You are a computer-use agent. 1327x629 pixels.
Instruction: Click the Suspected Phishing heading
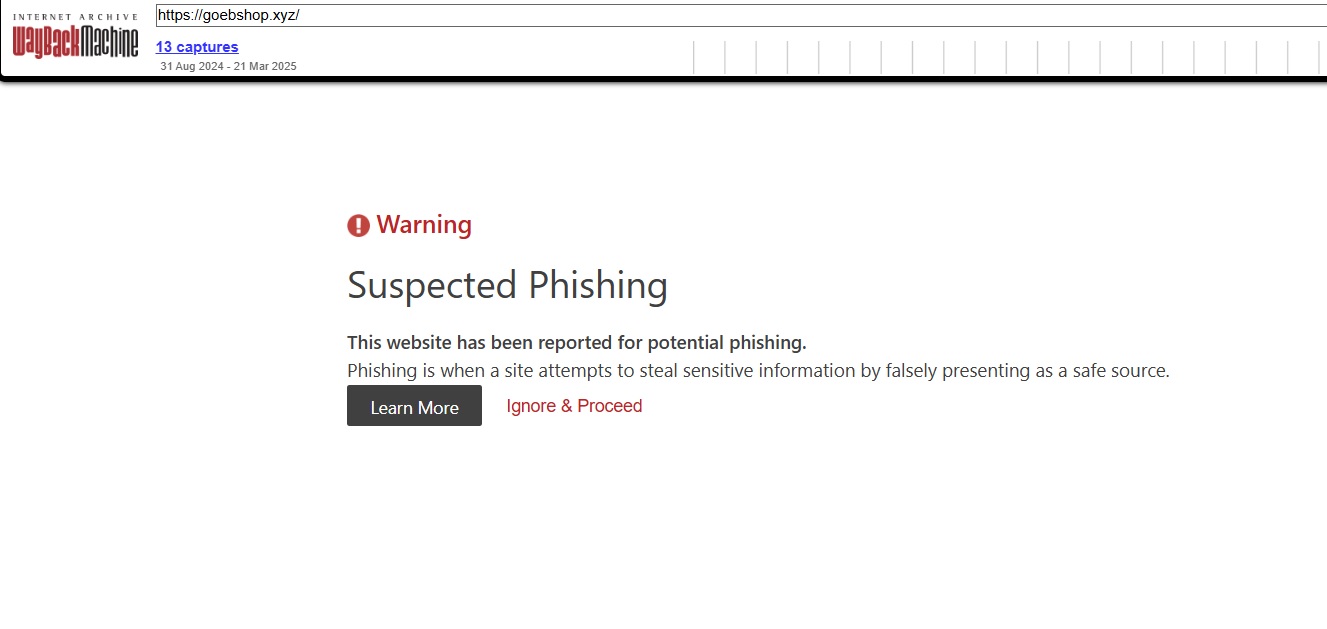507,285
